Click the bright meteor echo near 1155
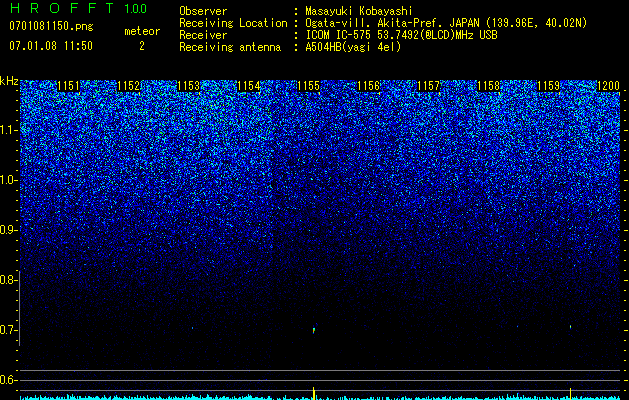 (x=314, y=330)
